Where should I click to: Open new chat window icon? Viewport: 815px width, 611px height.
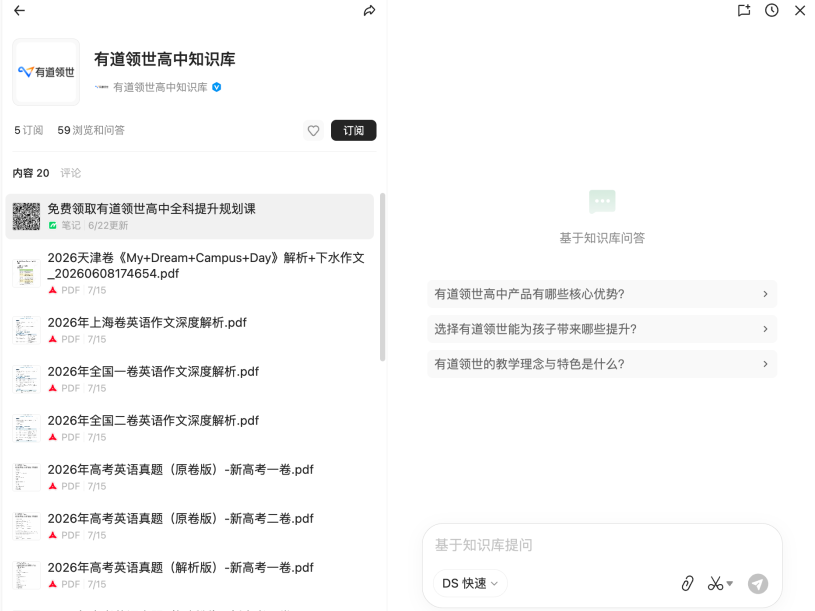click(x=744, y=10)
